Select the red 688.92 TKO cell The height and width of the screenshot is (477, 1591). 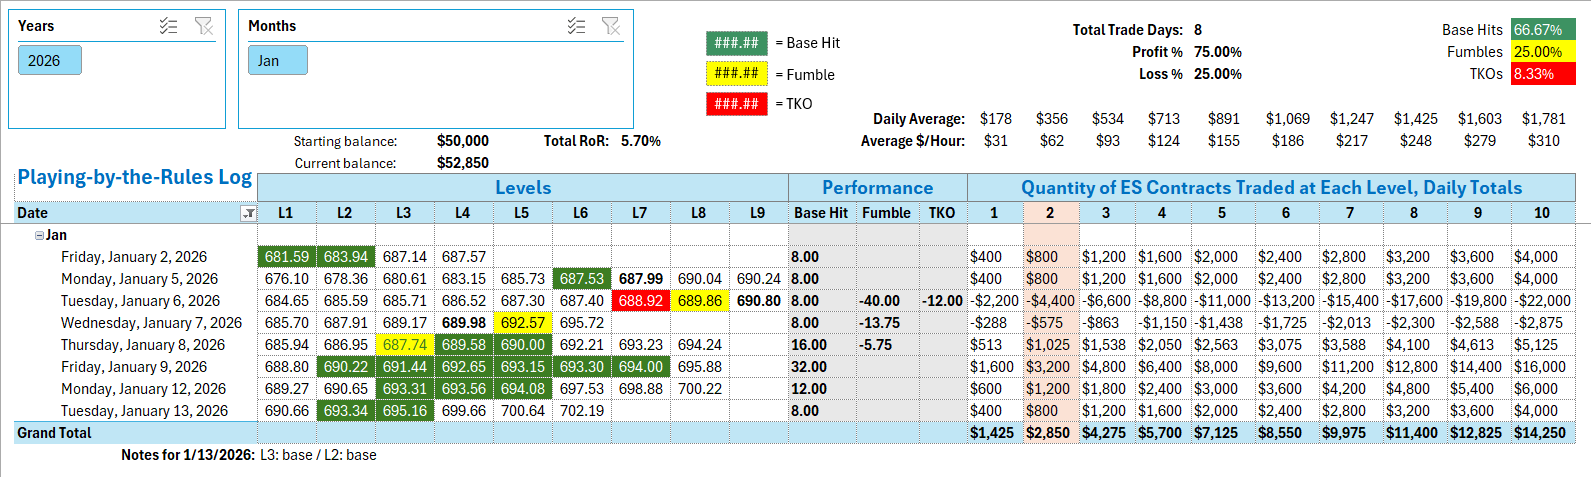pyautogui.click(x=640, y=301)
